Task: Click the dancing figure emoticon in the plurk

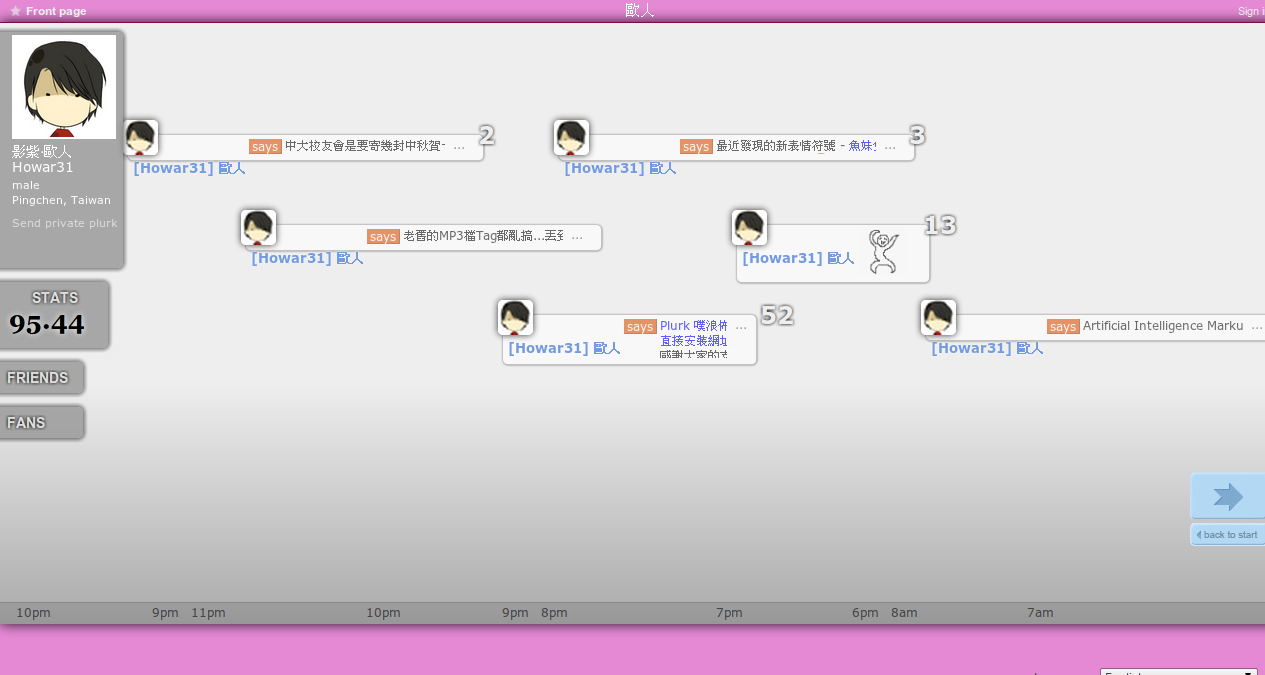Action: tap(883, 252)
